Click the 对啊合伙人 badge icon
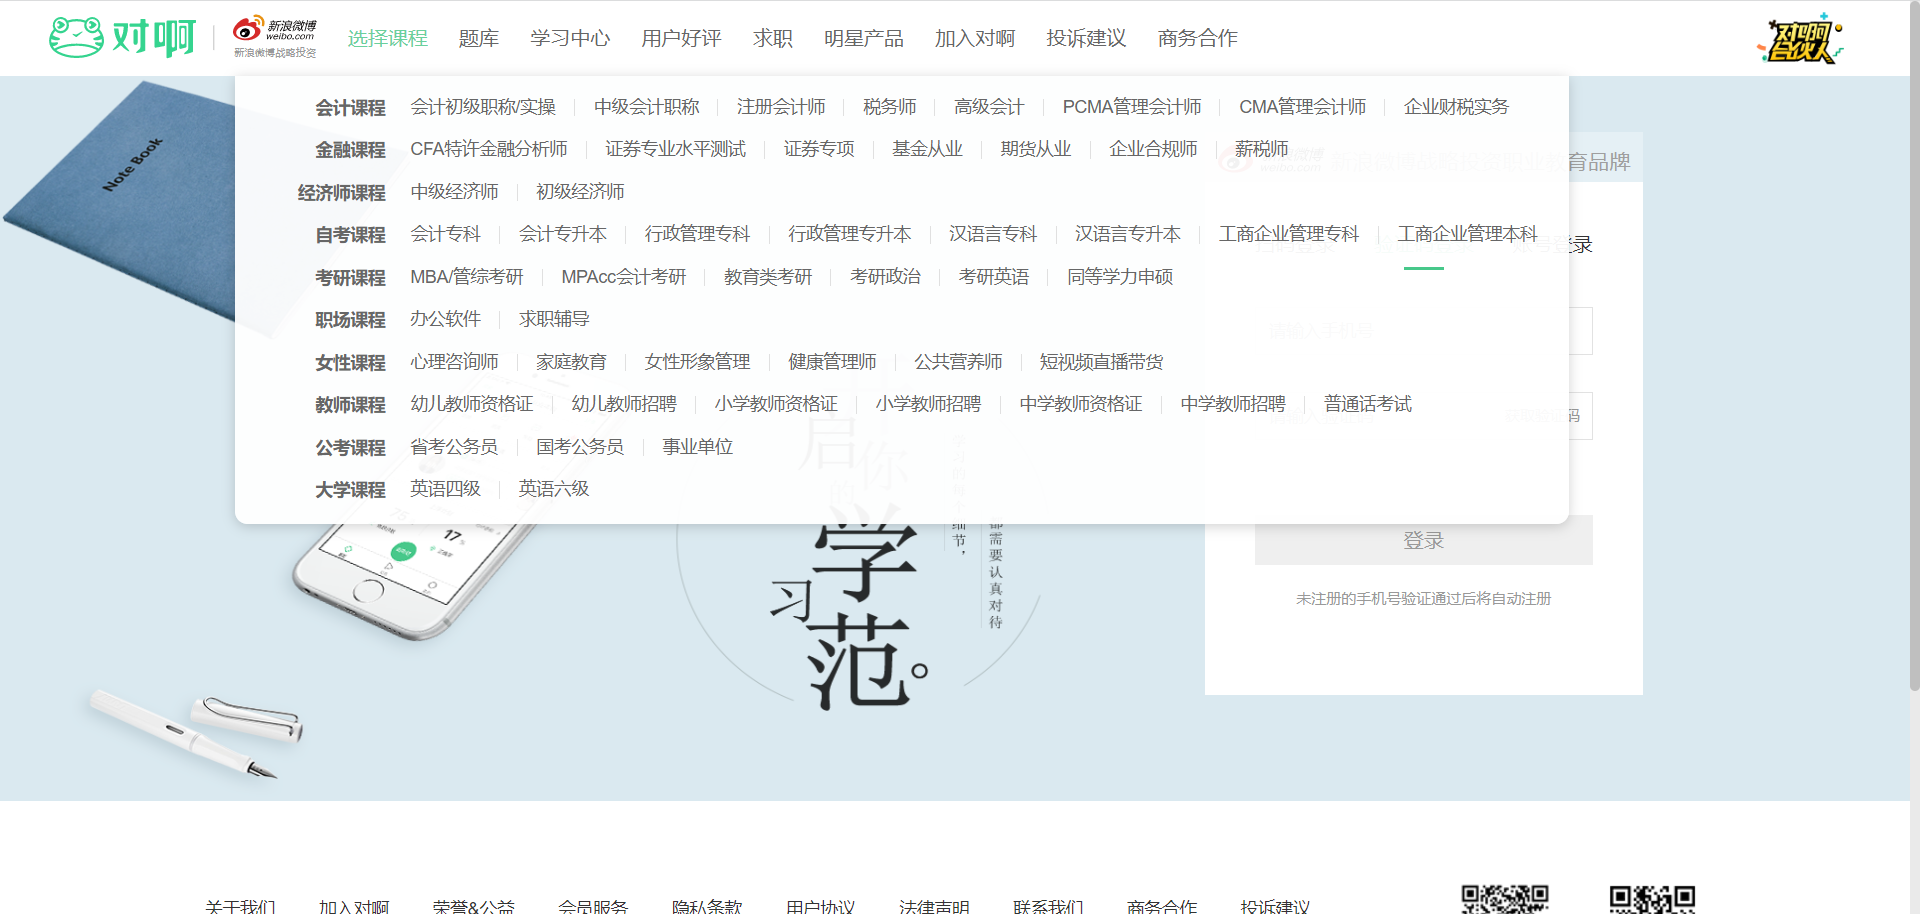 coord(1800,39)
